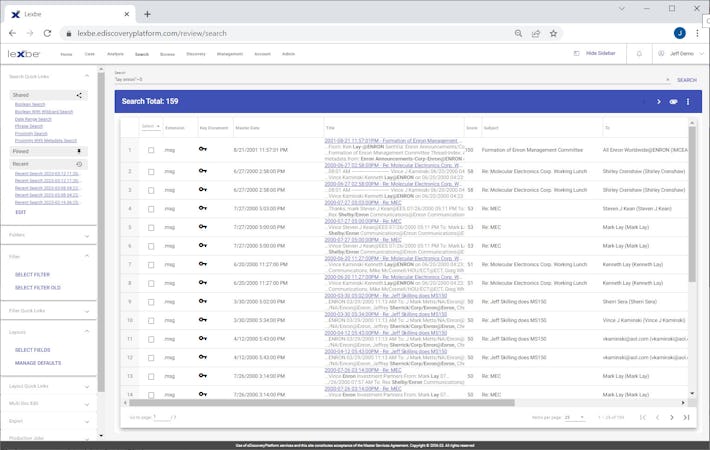The width and height of the screenshot is (710, 450).
Task: Click the share icon beside Shared
Action: (x=79, y=95)
